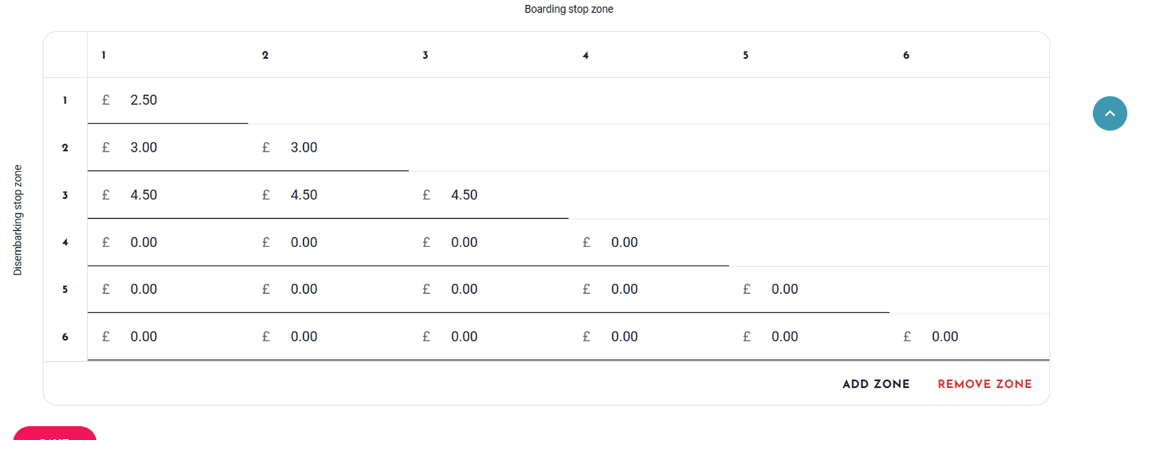This screenshot has height=451, width=1166.
Task: Select fare field boarding 2, disembarking 5
Action: [329, 290]
